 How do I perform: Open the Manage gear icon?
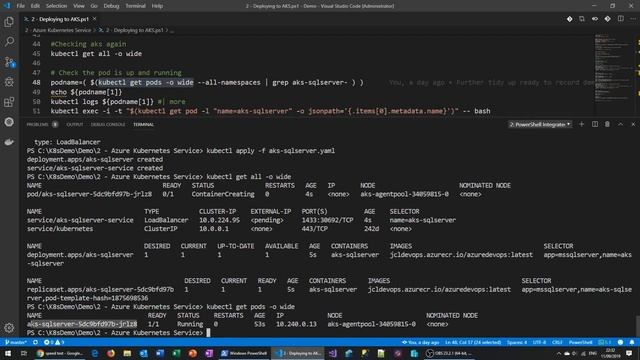9,327
